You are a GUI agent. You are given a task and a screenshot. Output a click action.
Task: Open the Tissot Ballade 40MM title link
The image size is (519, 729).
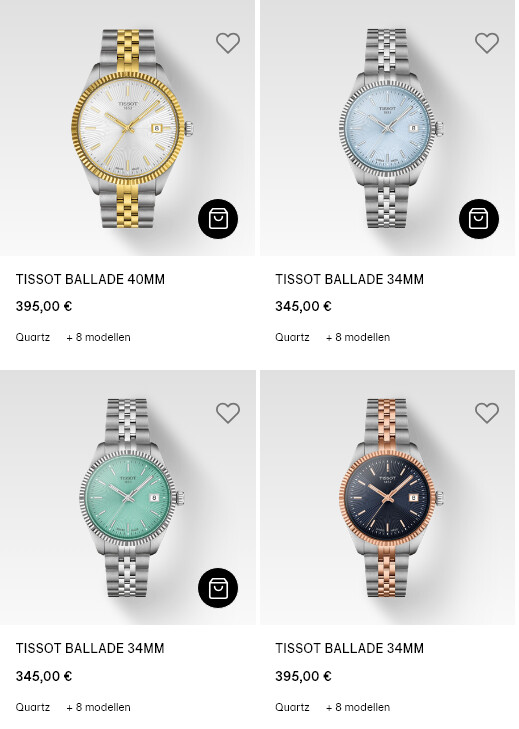pyautogui.click(x=90, y=279)
